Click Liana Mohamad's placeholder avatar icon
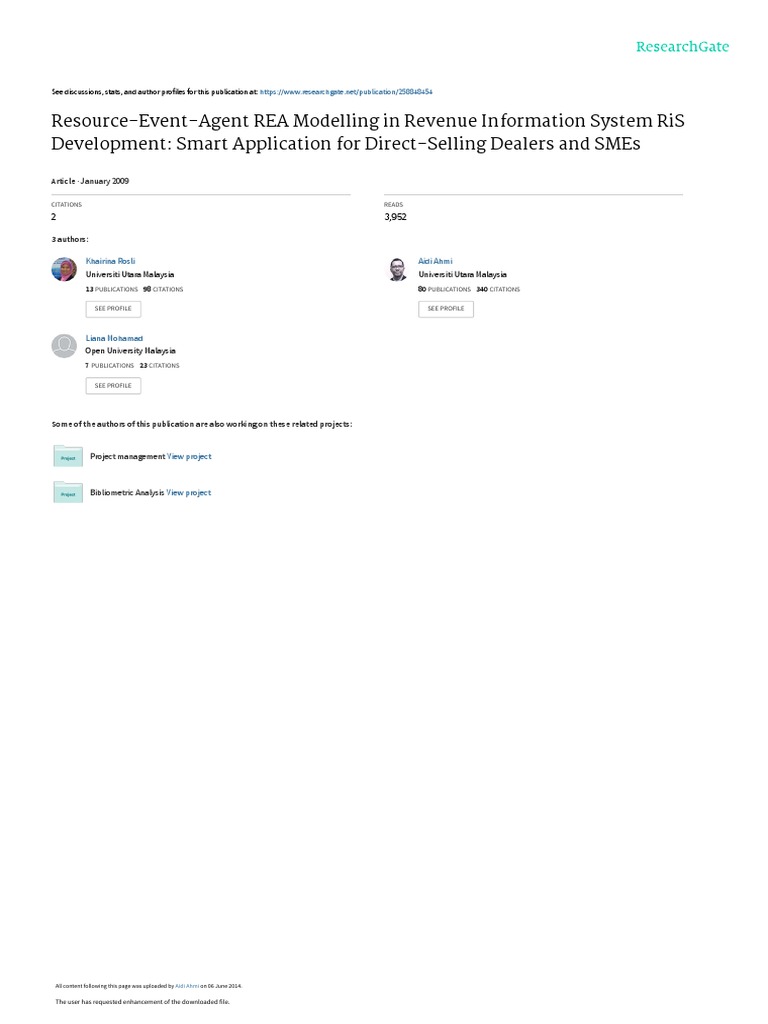The image size is (768, 1024). tap(64, 345)
